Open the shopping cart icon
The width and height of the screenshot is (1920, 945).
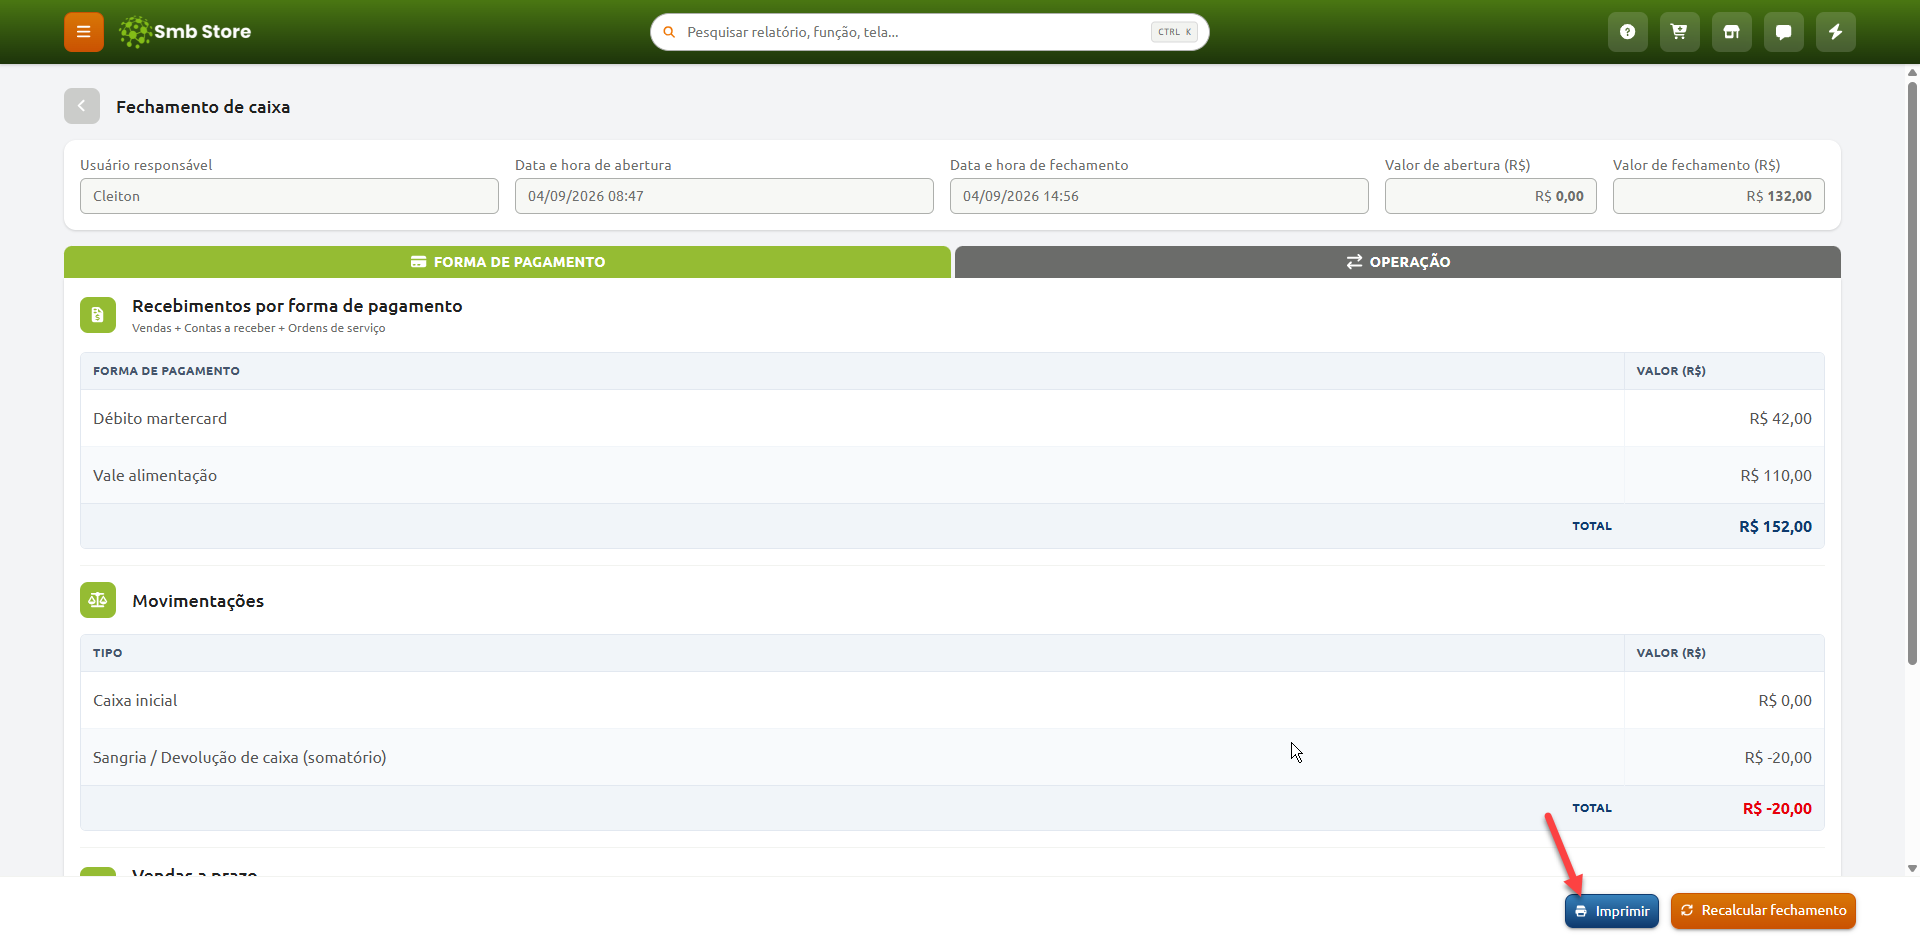tap(1680, 32)
